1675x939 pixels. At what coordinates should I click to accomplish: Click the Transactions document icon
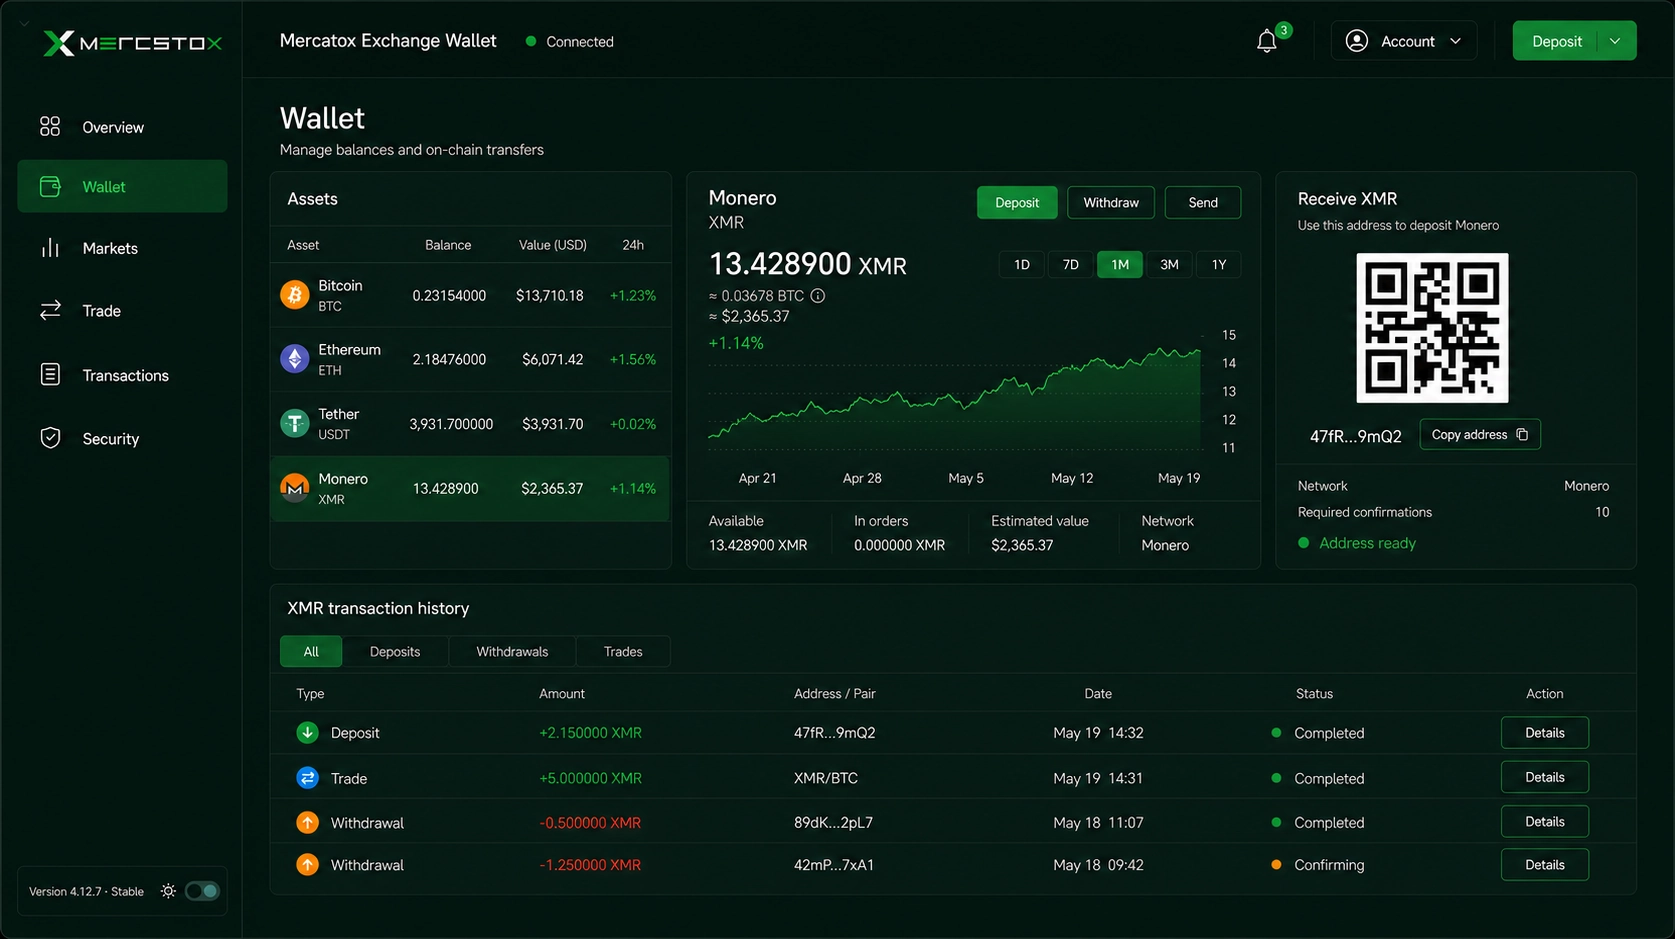click(x=50, y=374)
